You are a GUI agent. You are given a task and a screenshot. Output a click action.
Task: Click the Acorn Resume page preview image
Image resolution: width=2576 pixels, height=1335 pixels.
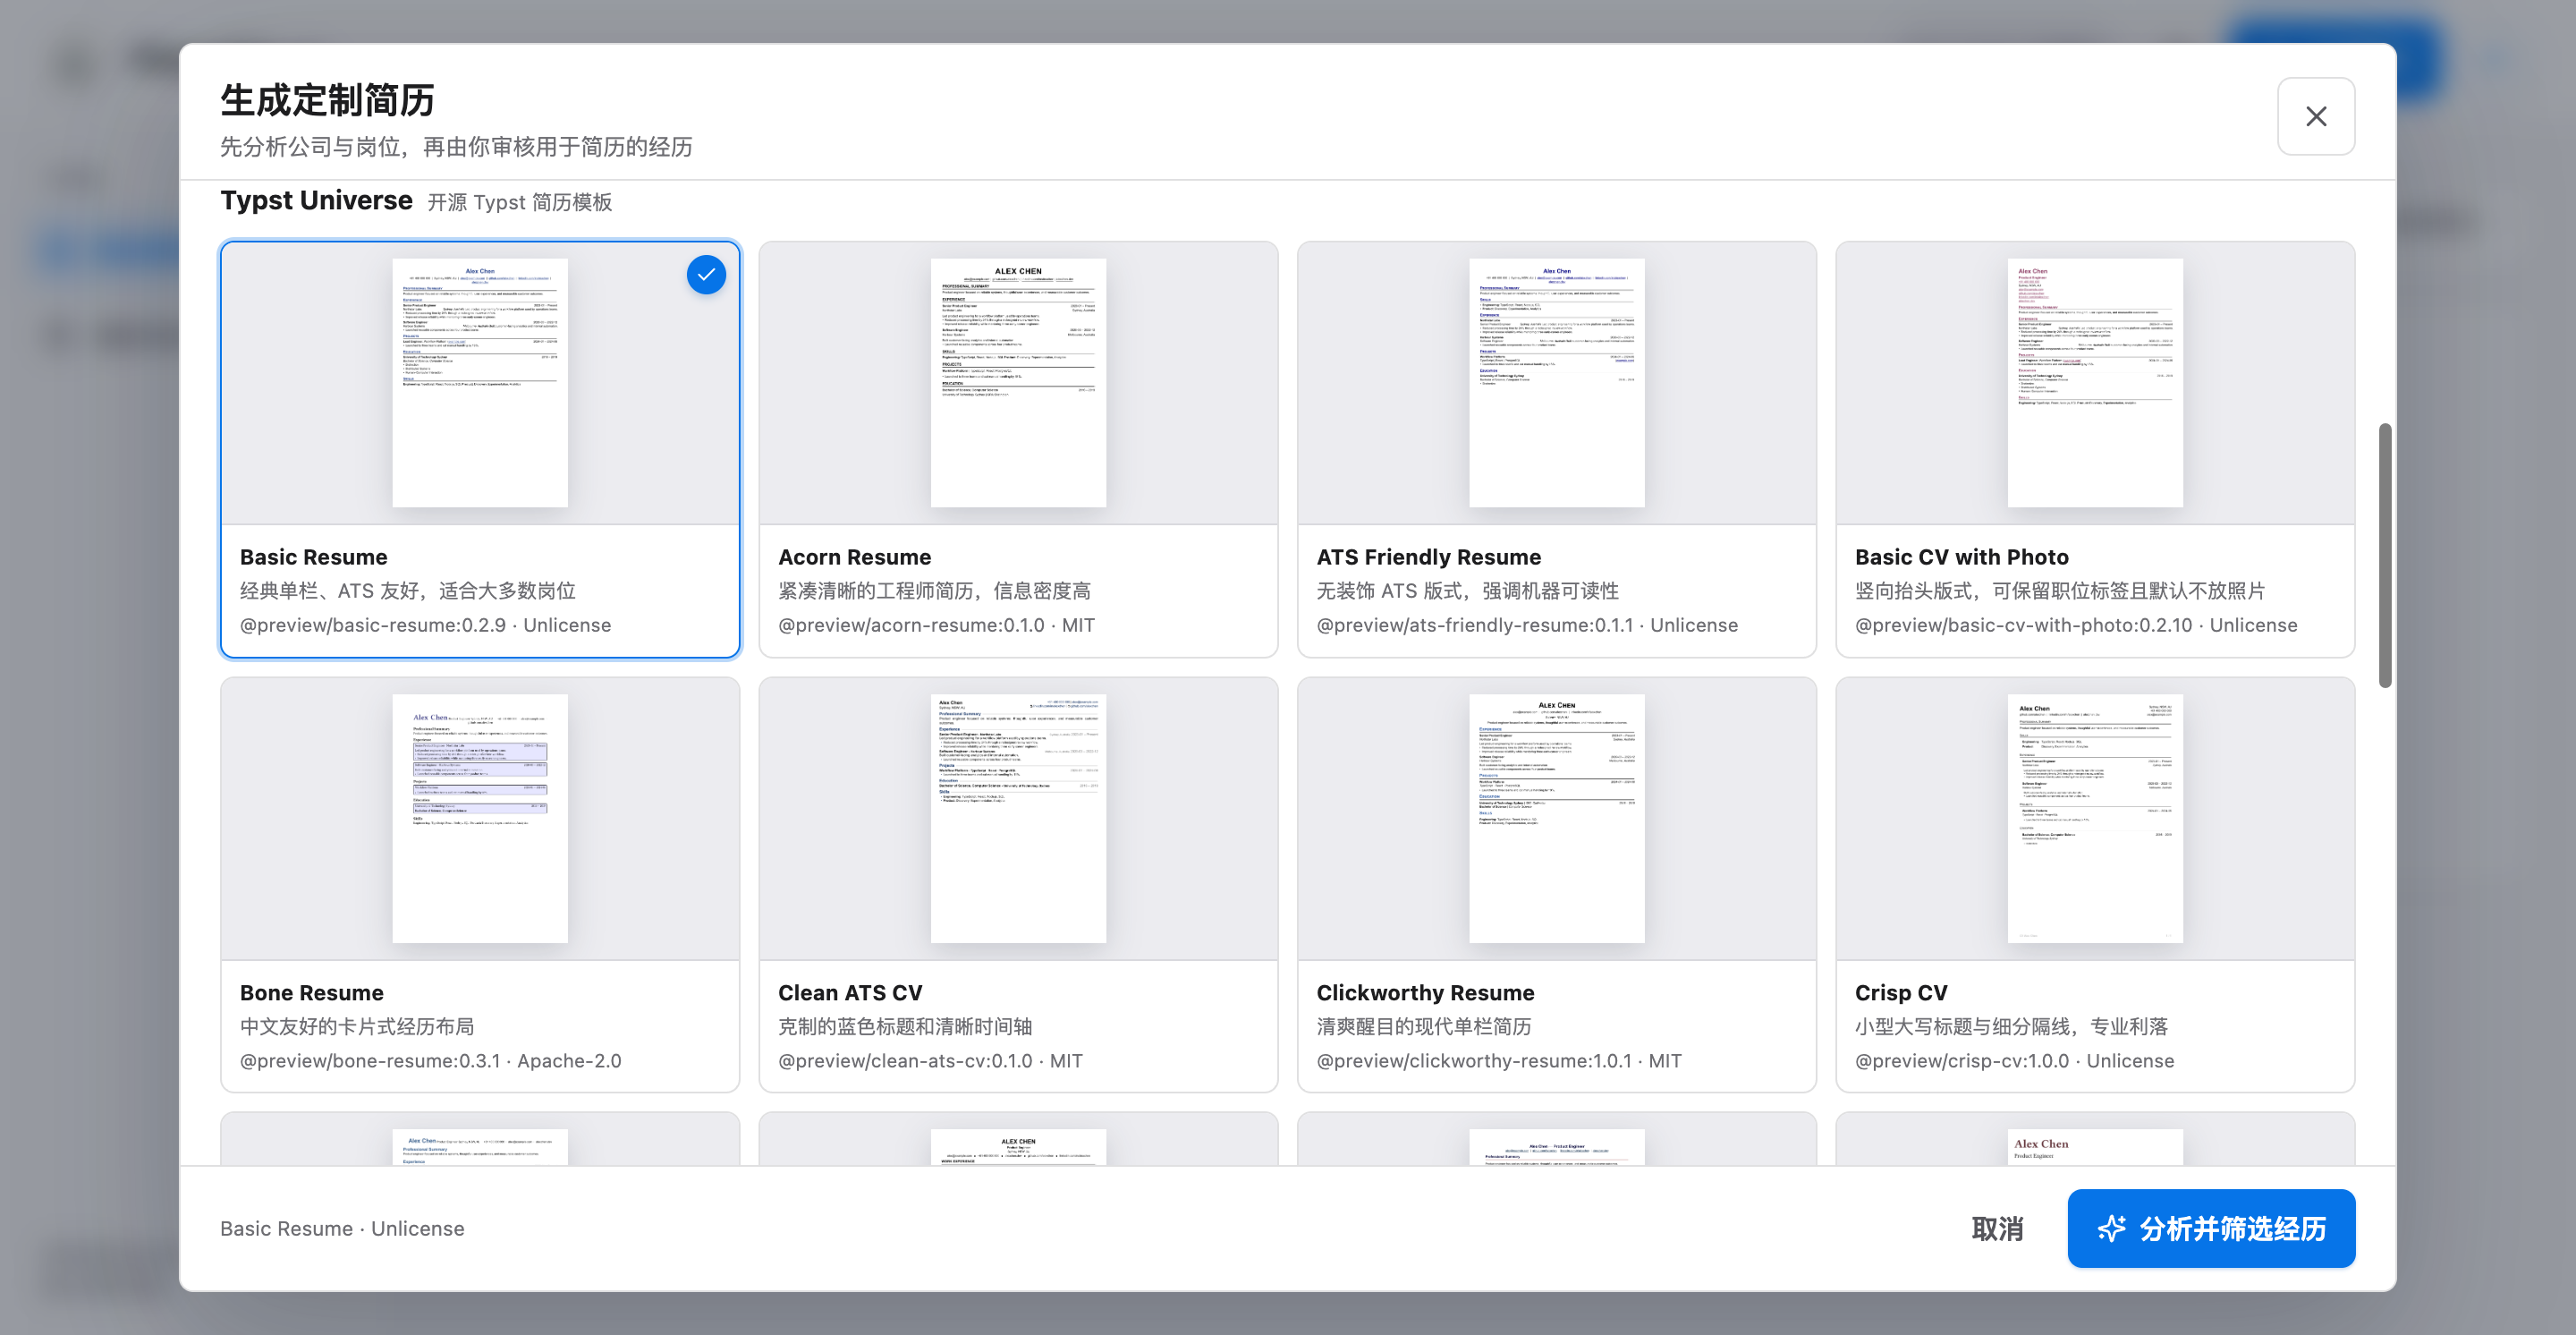[x=1018, y=383]
